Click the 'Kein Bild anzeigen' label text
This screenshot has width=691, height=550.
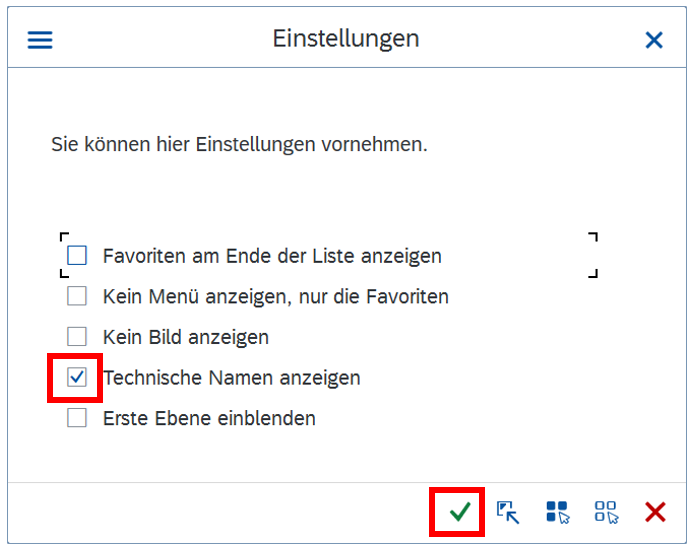point(186,337)
